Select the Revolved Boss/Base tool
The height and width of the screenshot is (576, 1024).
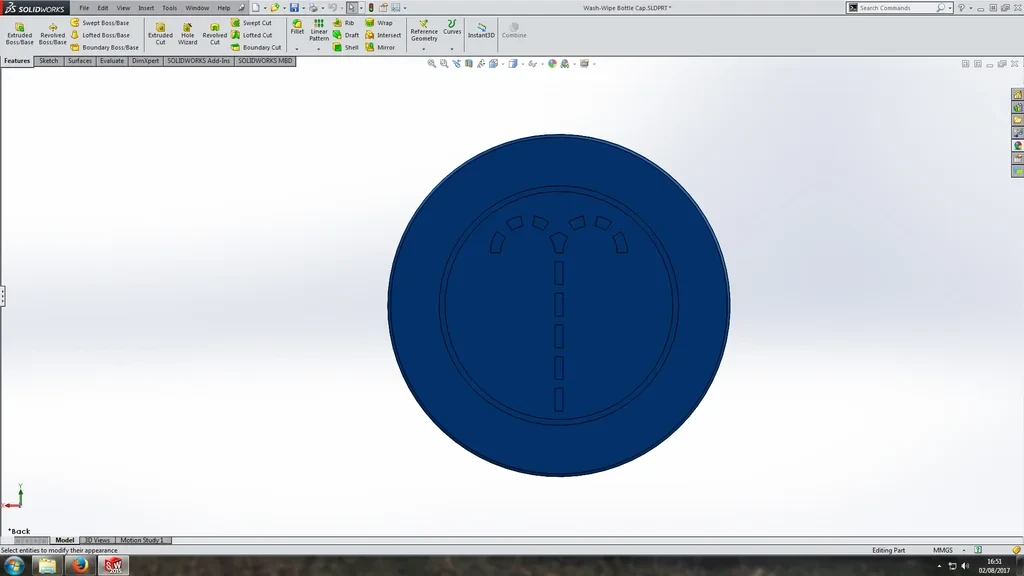(x=52, y=34)
